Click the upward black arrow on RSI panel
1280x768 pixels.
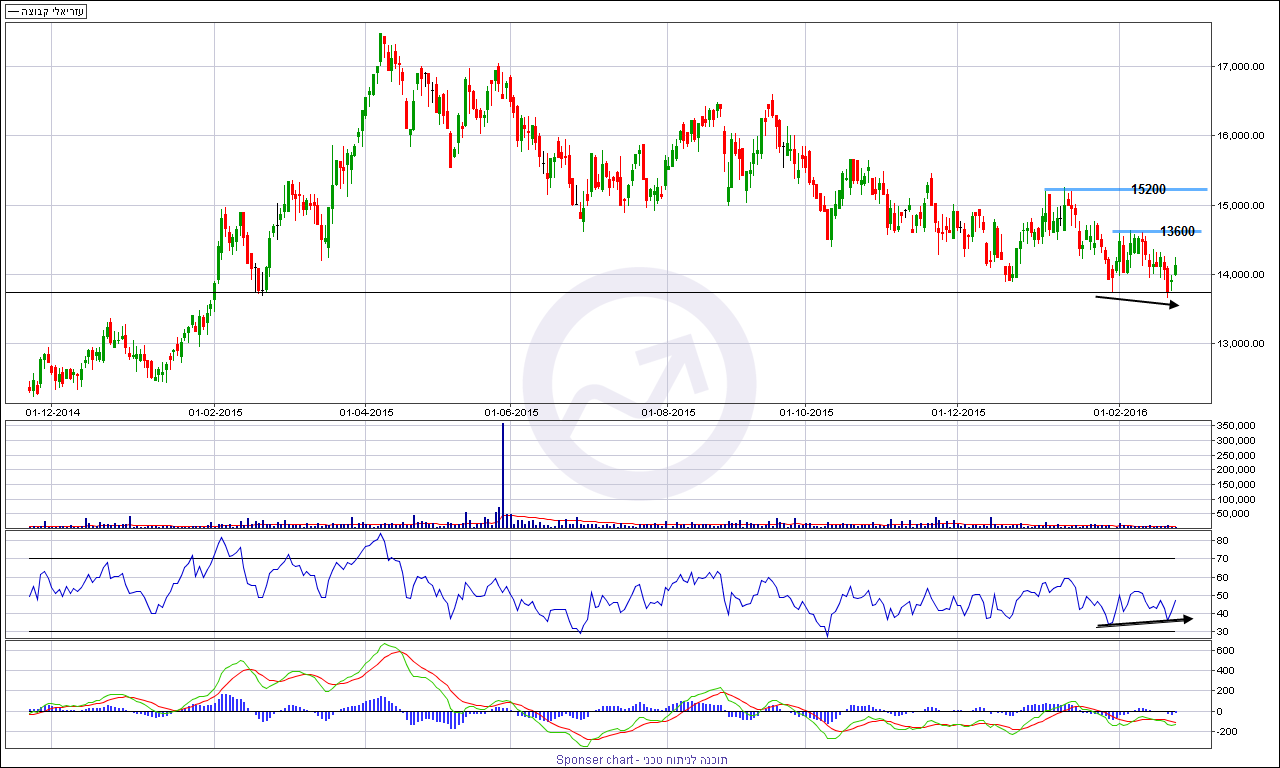1144,622
